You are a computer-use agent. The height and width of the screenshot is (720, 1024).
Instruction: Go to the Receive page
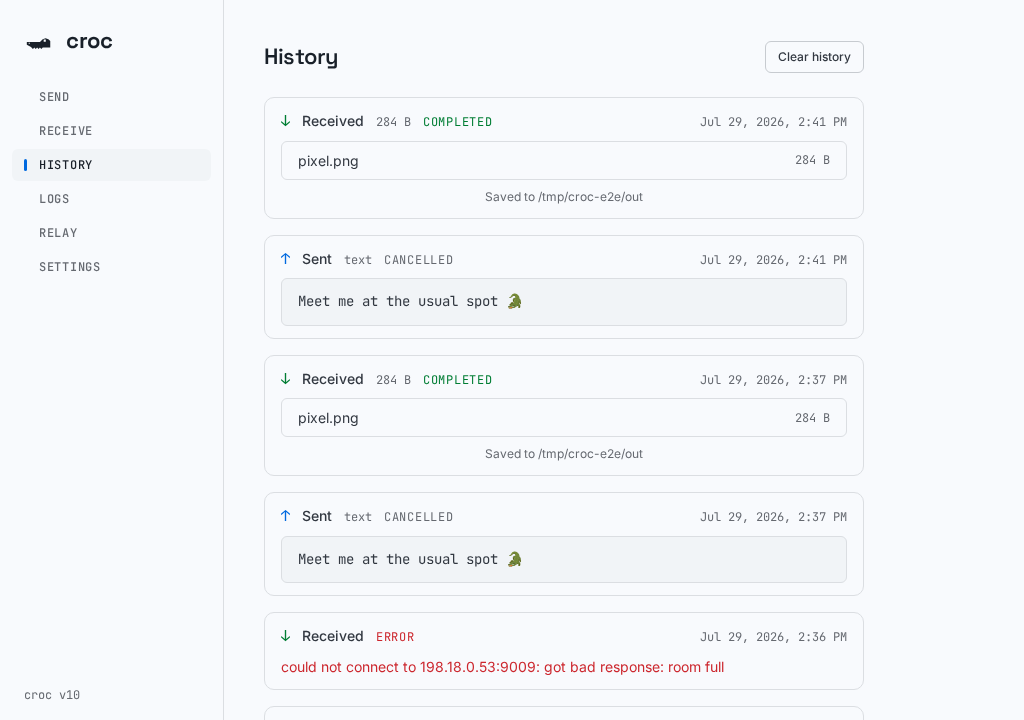111,131
